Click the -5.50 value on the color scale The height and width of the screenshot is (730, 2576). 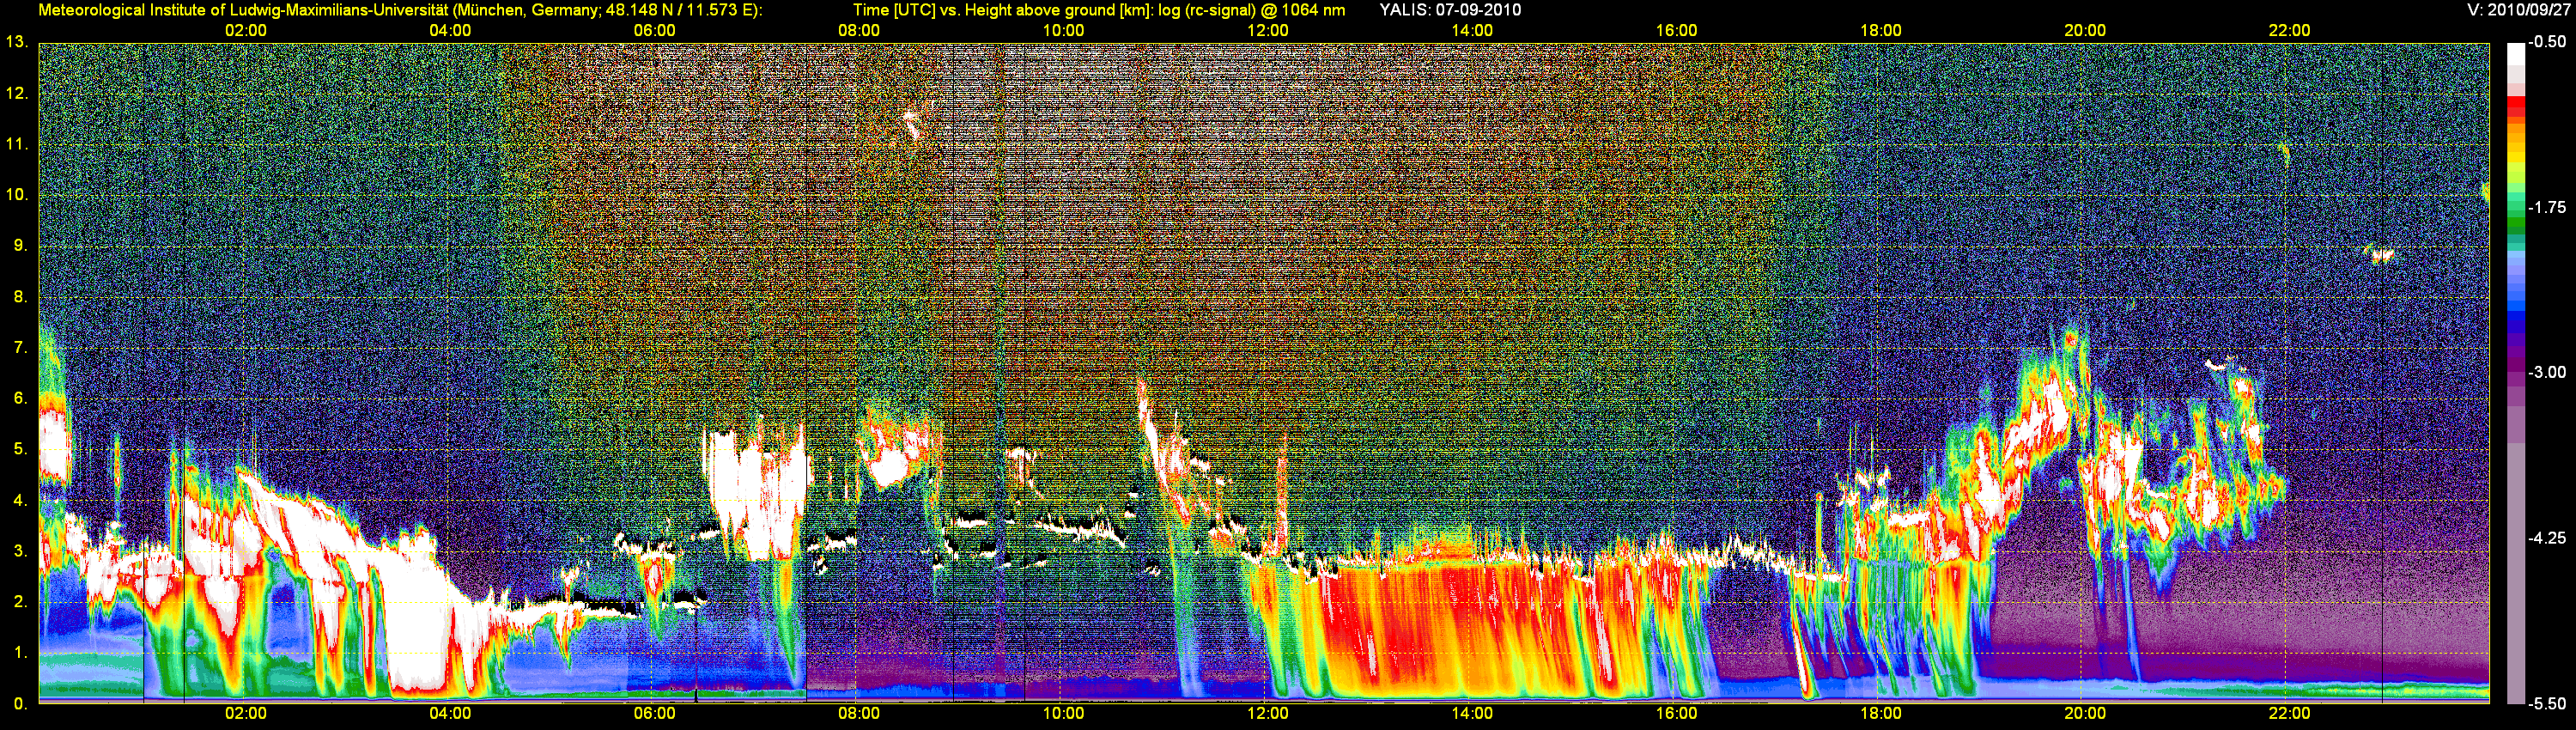coord(2548,704)
